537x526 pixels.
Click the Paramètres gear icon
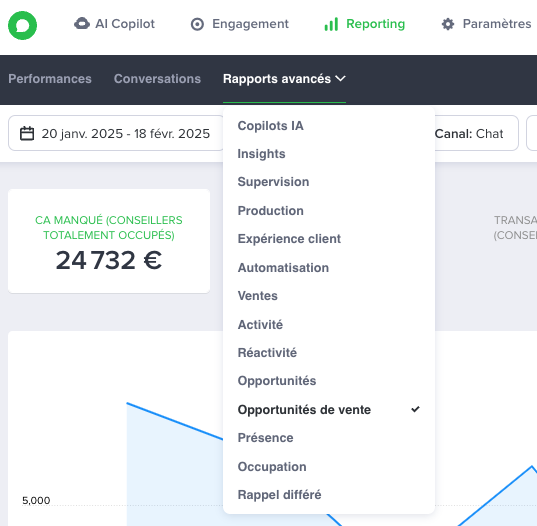click(448, 24)
